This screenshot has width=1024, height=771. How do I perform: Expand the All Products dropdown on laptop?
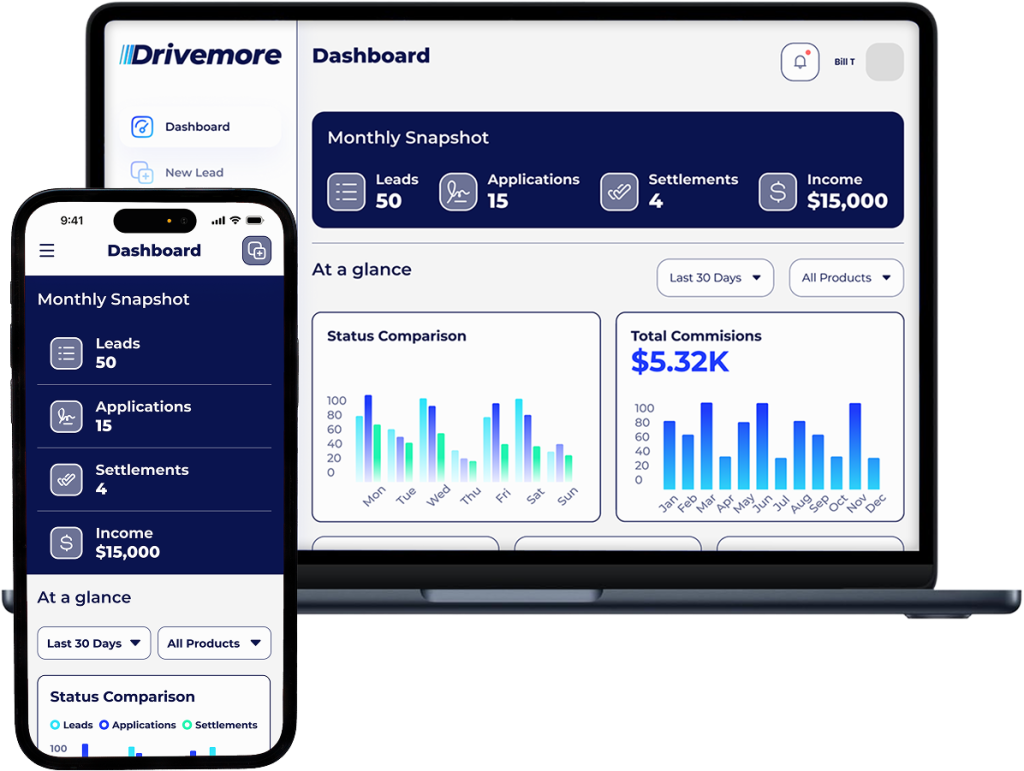click(846, 278)
